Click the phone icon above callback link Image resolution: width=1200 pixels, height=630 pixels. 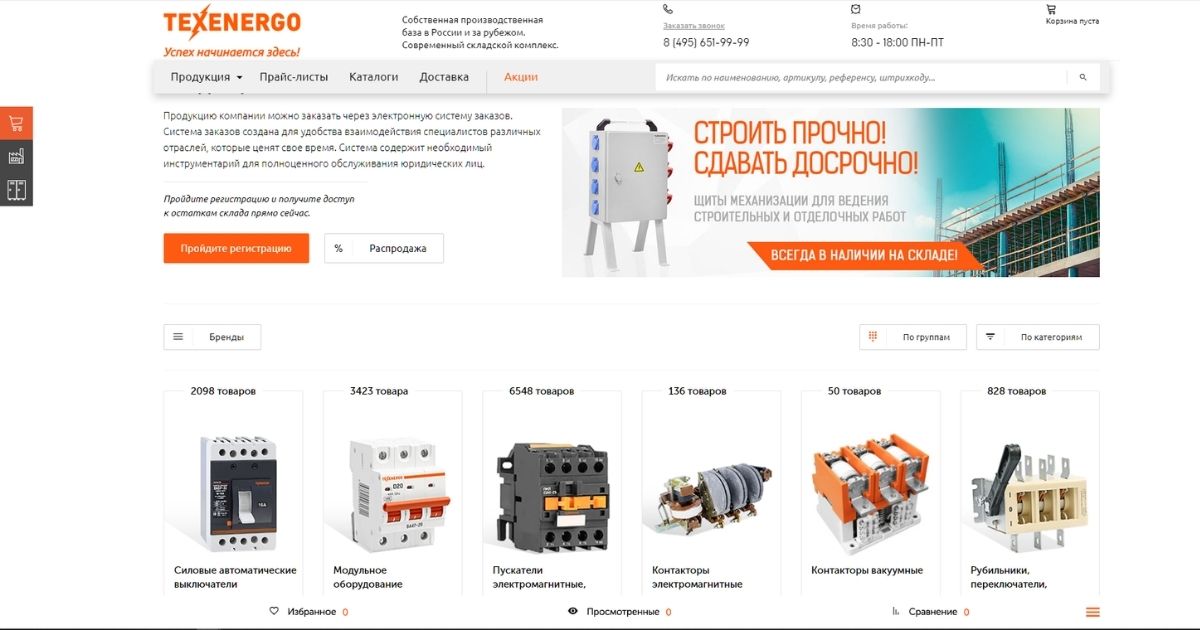point(668,9)
